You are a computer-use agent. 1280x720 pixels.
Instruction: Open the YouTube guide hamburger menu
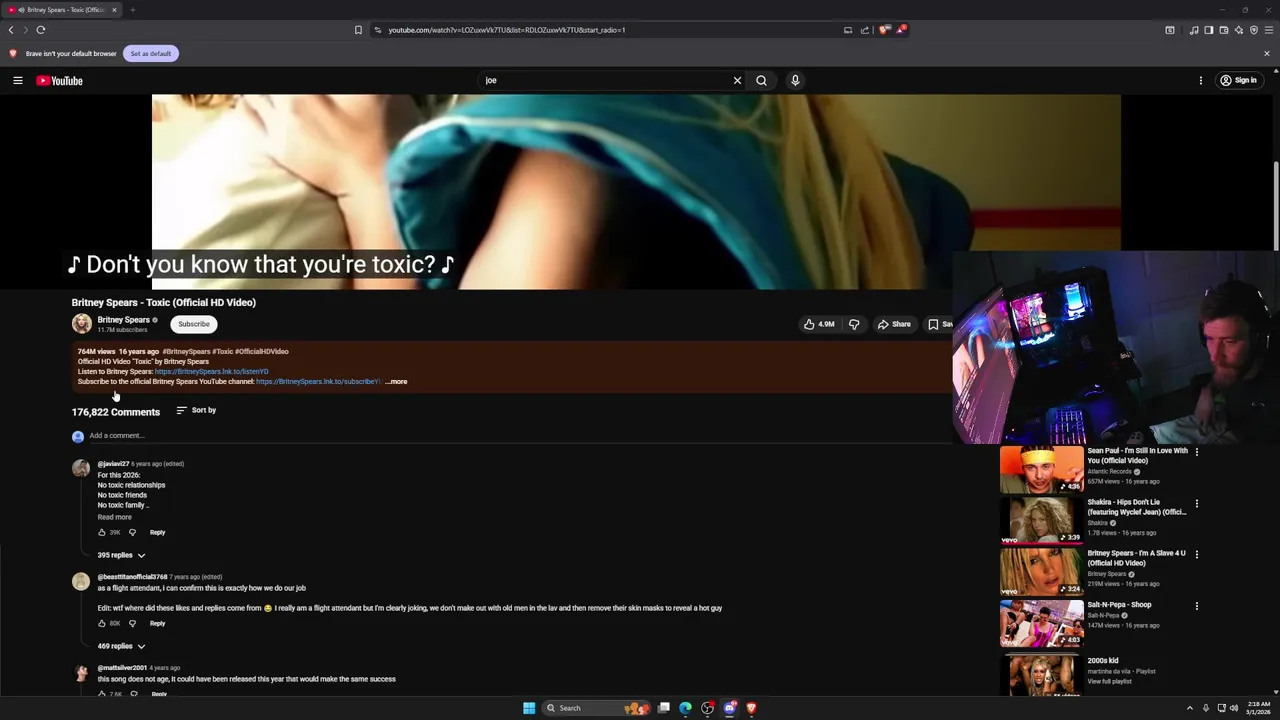tap(18, 80)
